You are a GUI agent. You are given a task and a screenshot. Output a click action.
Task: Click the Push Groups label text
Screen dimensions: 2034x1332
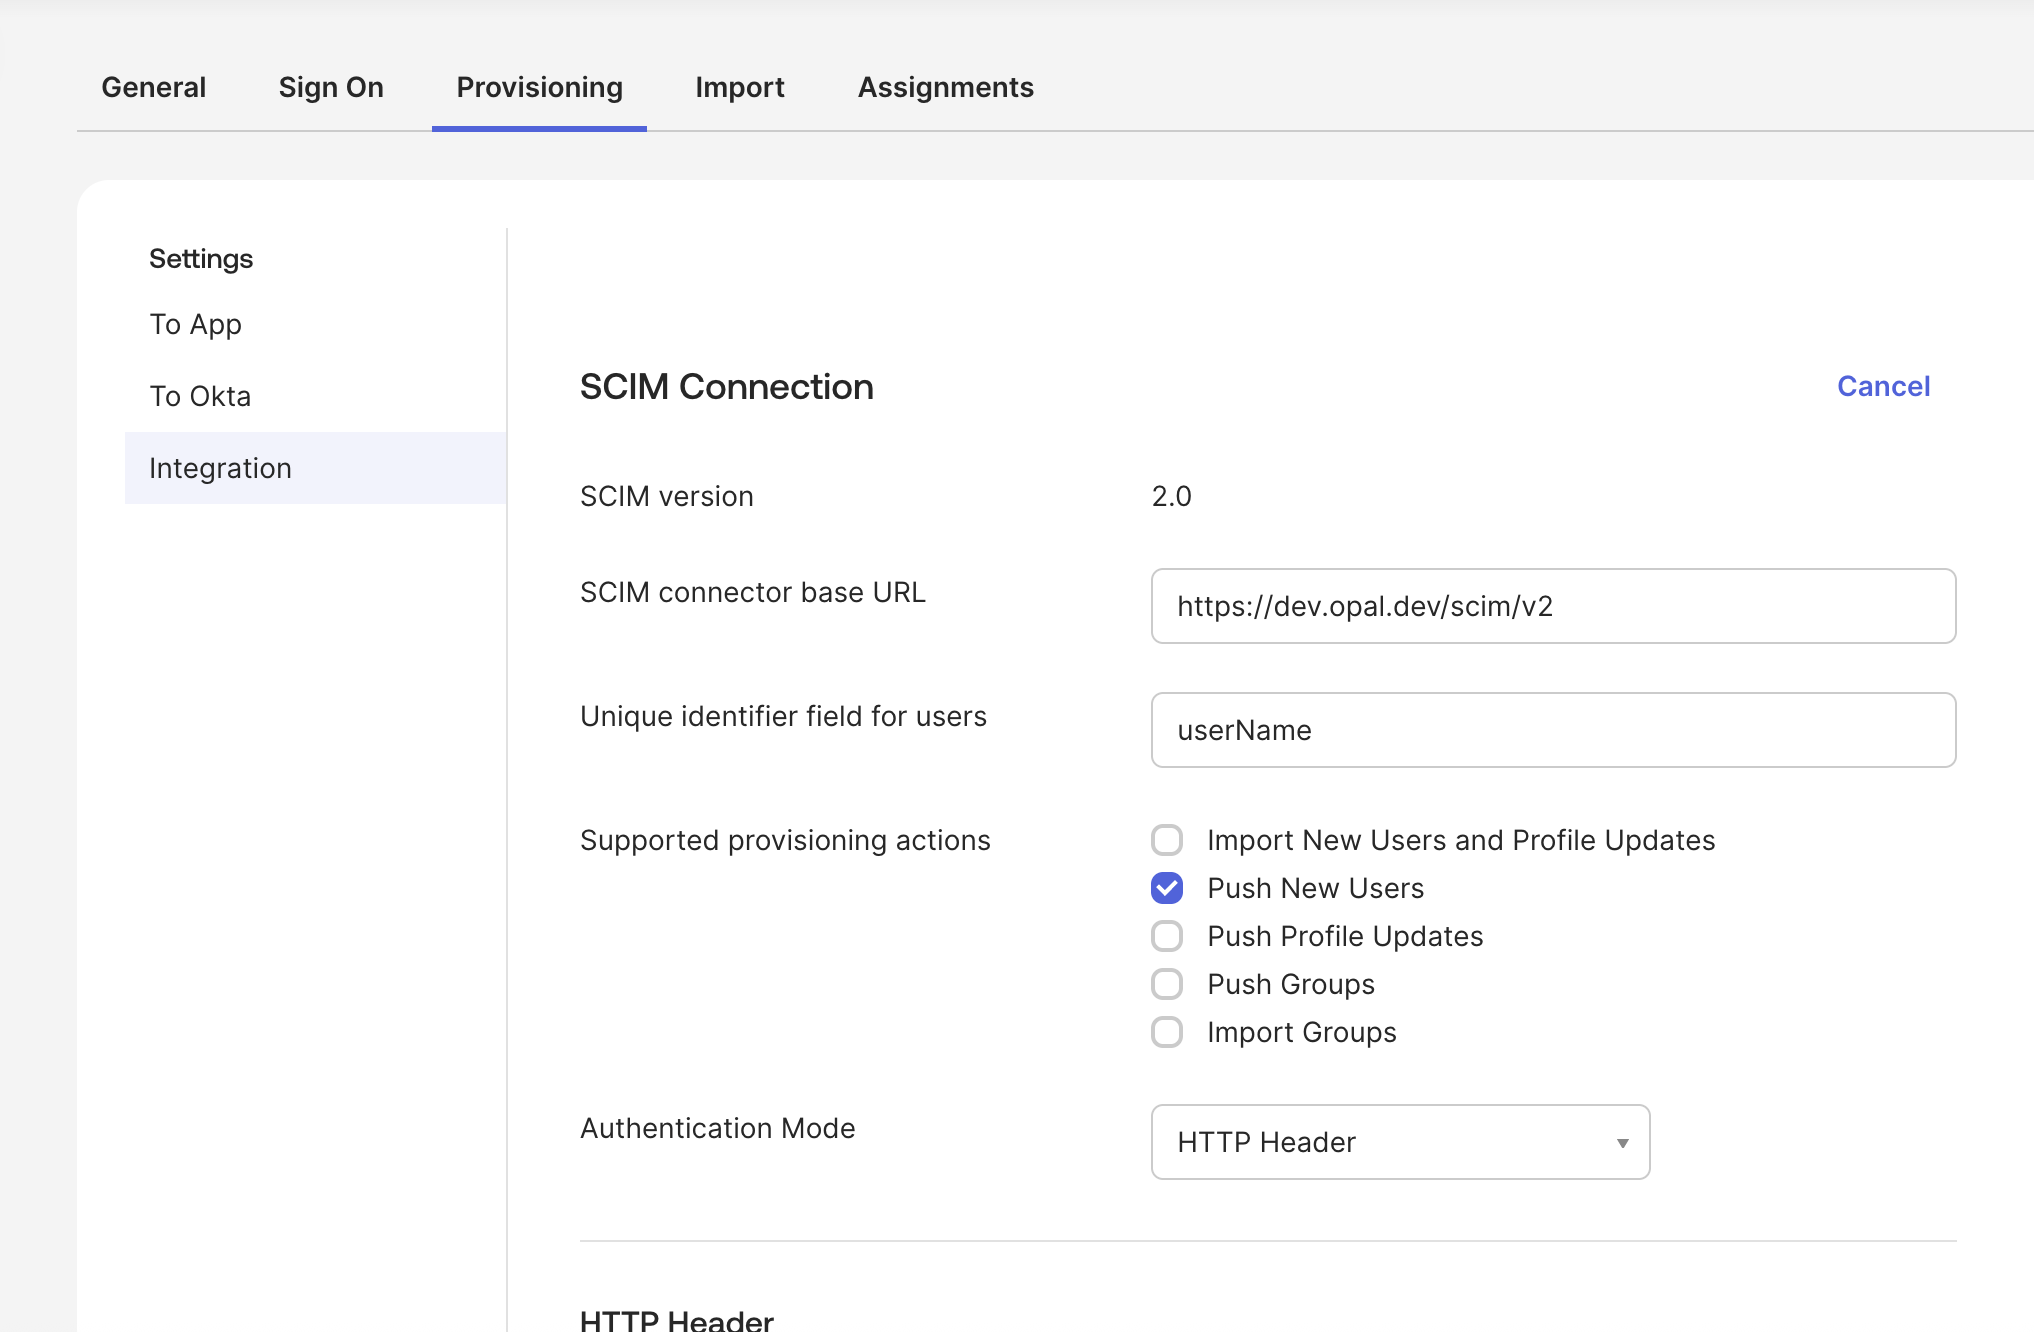[1290, 984]
